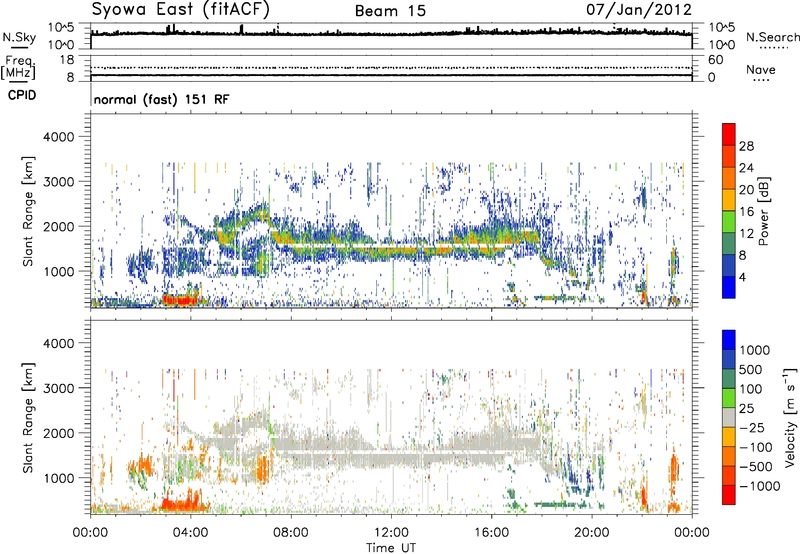Click the "12:00" time axis label

tap(391, 533)
